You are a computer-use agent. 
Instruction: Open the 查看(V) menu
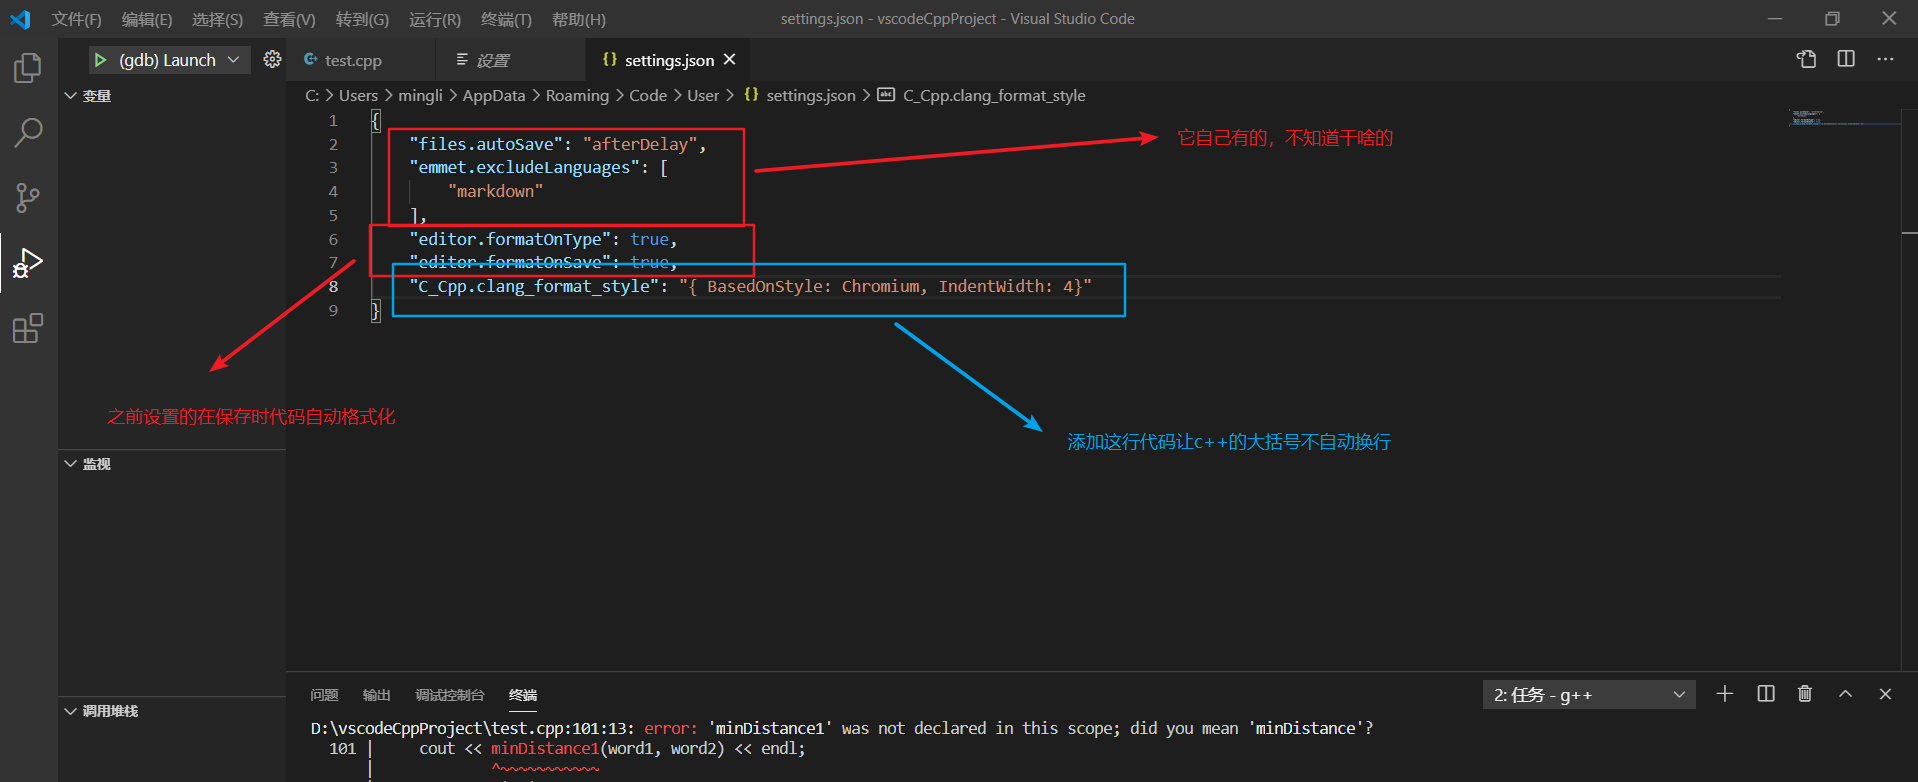[x=289, y=20]
